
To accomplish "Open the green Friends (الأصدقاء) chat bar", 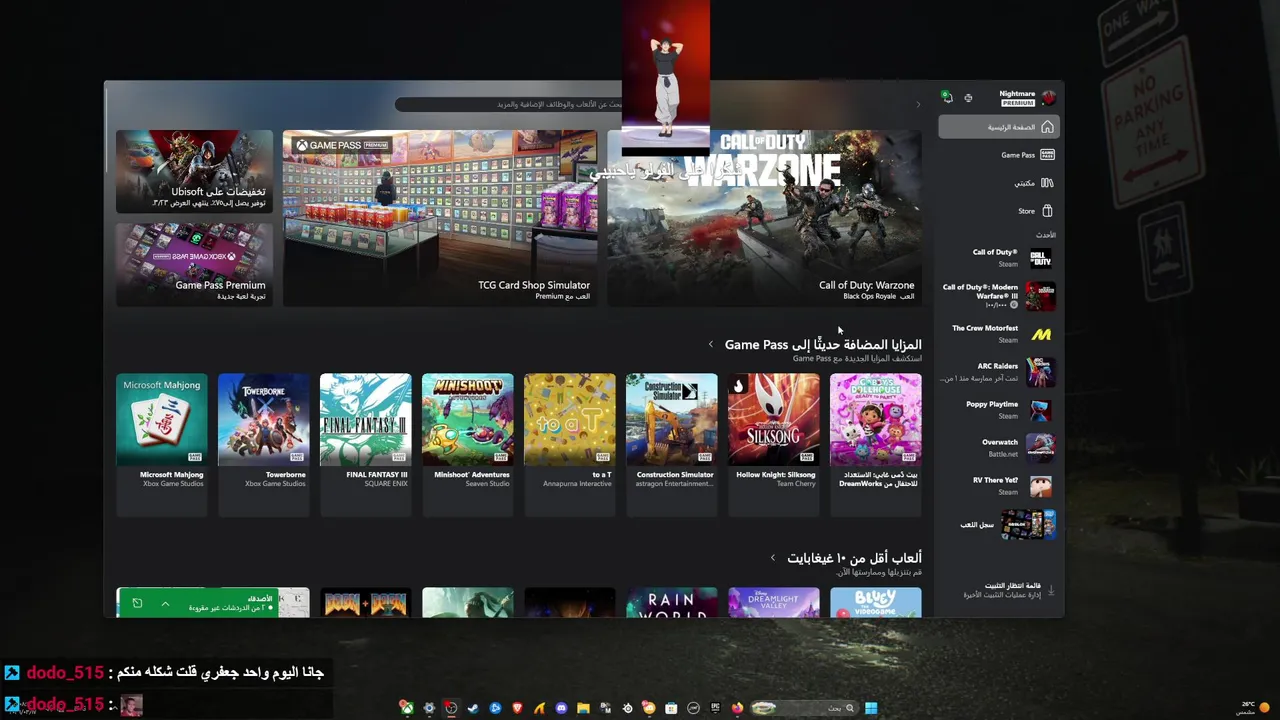I will (x=198, y=603).
